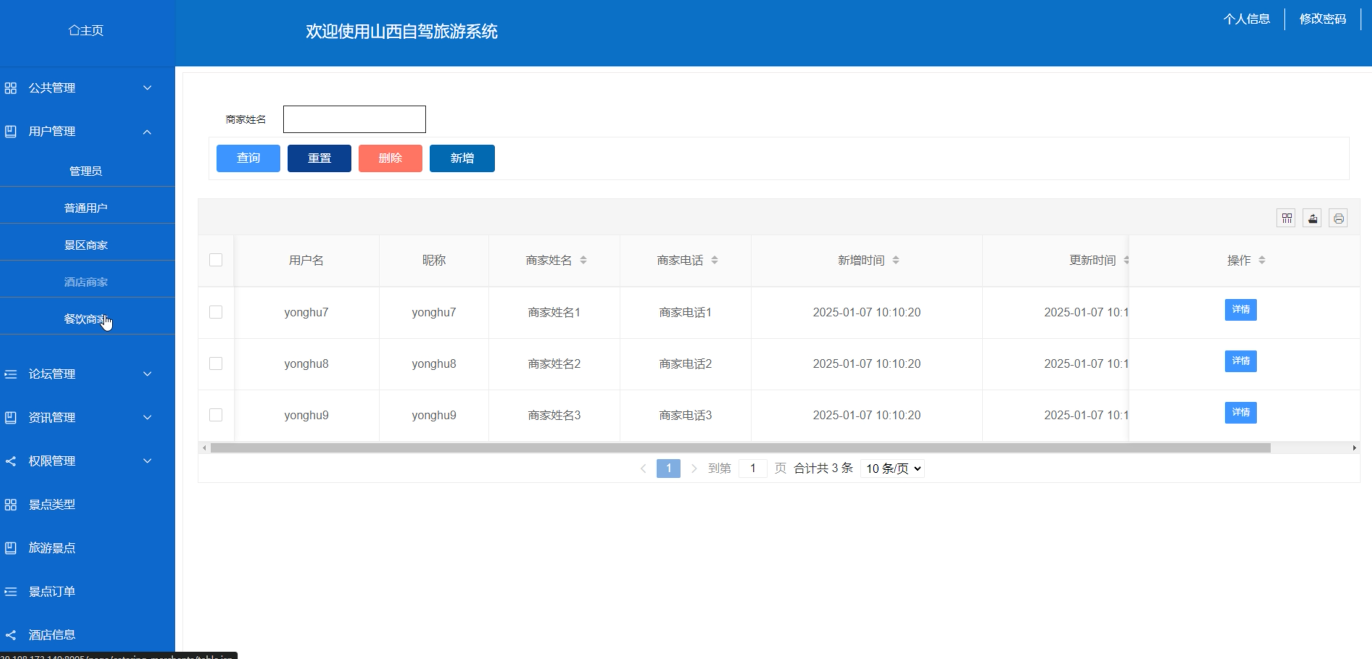Click the 昵称 column header
1372x659 pixels.
434,260
